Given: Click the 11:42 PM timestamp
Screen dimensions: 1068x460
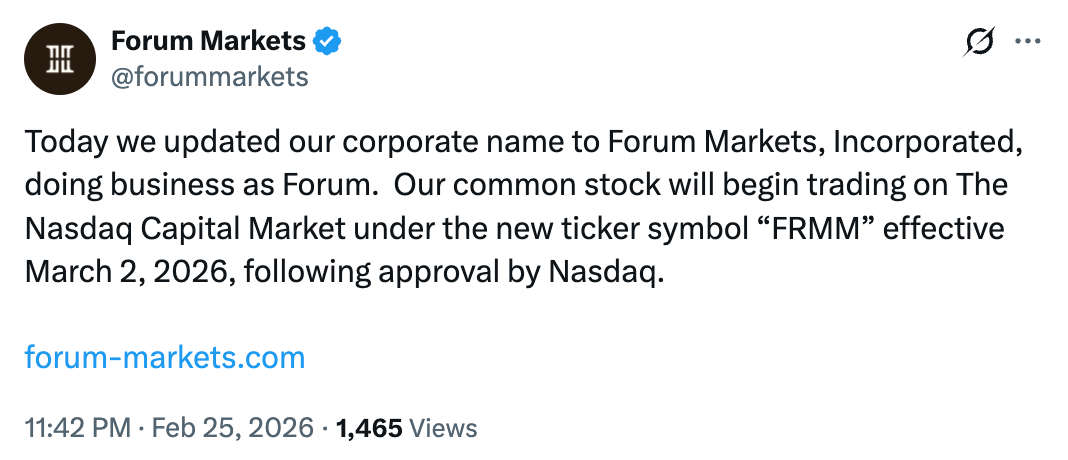Looking at the screenshot, I should point(78,428).
